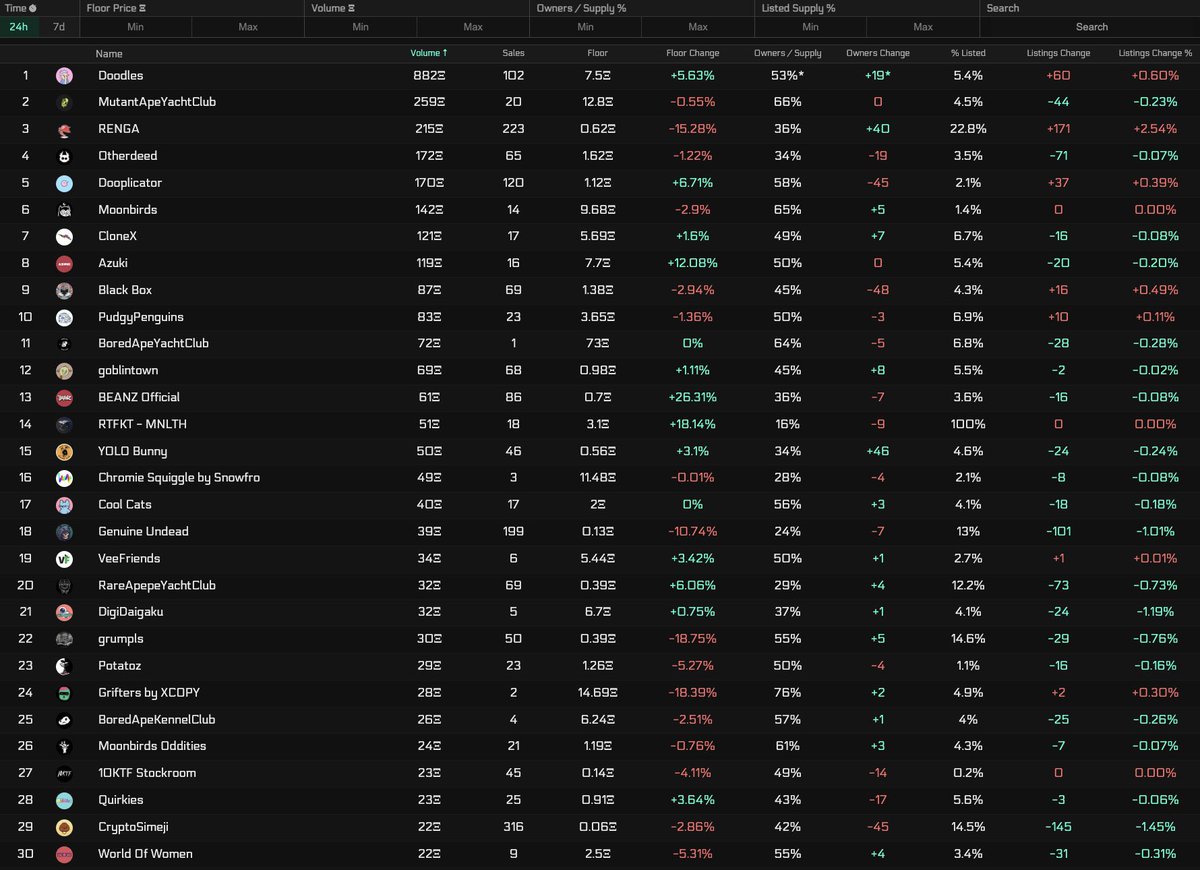
Task: Switch to the 7d time tab
Action: [x=59, y=27]
